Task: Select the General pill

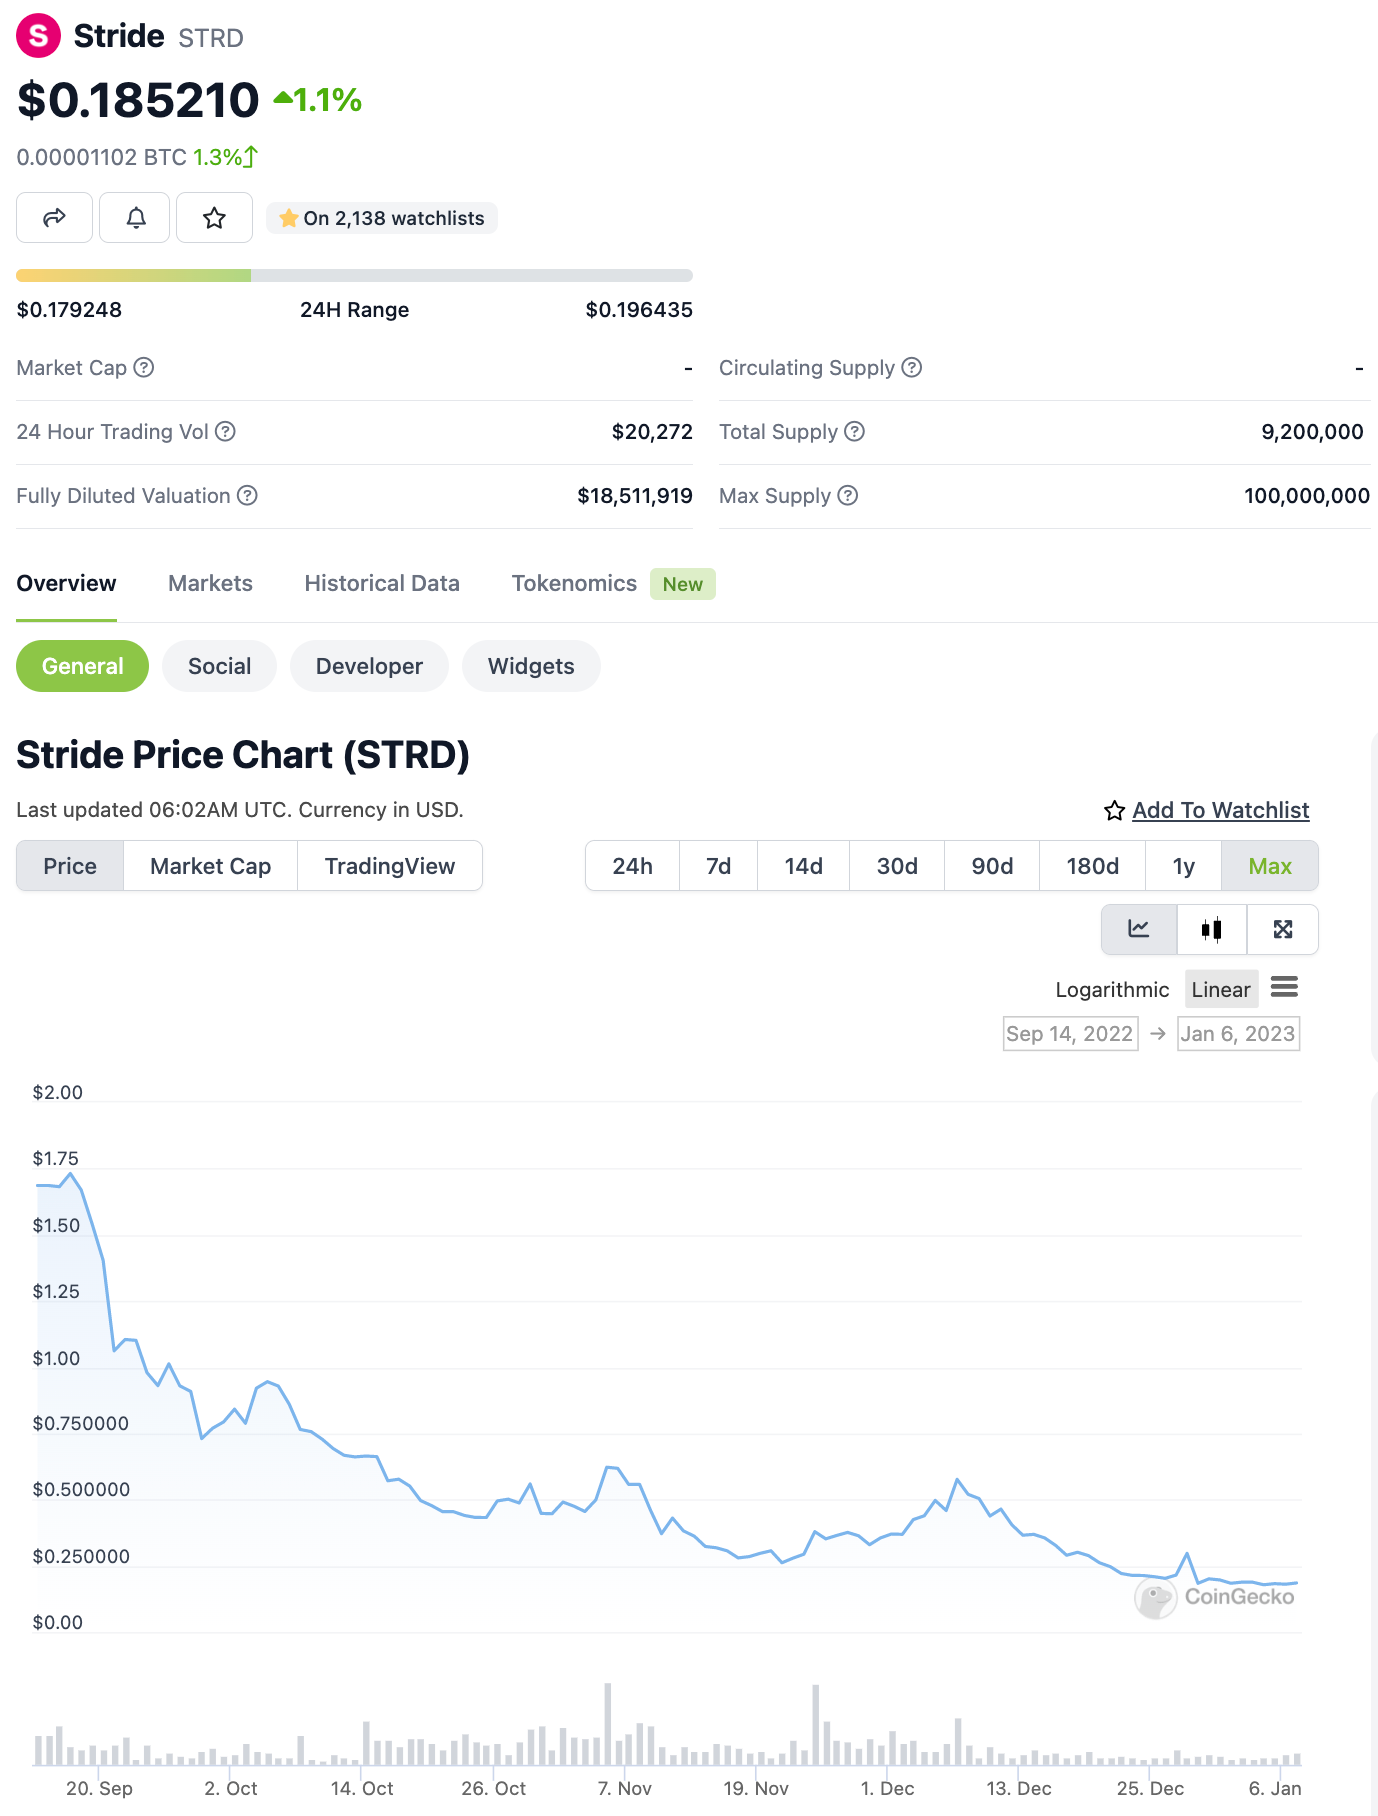Action: point(82,666)
